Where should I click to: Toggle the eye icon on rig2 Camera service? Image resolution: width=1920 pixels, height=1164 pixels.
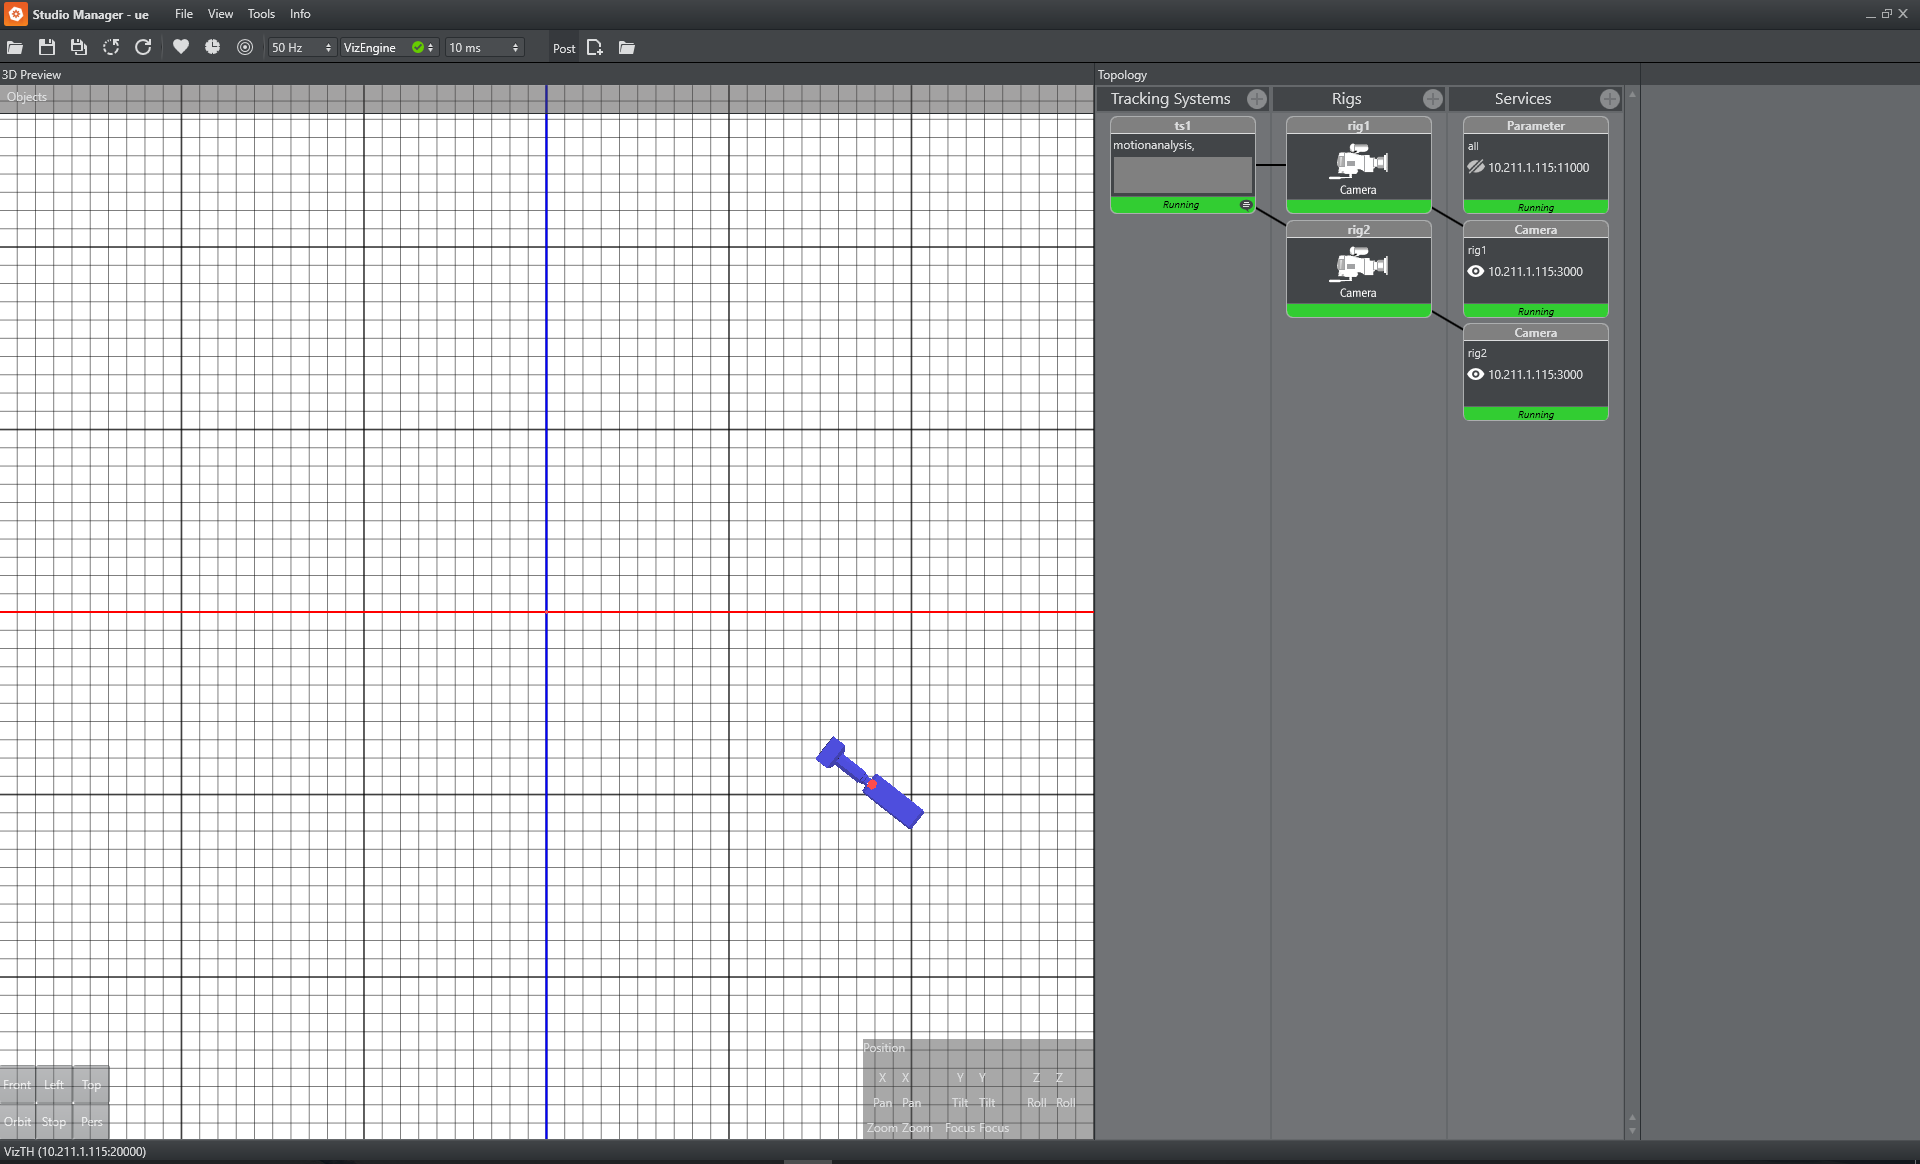coord(1476,374)
